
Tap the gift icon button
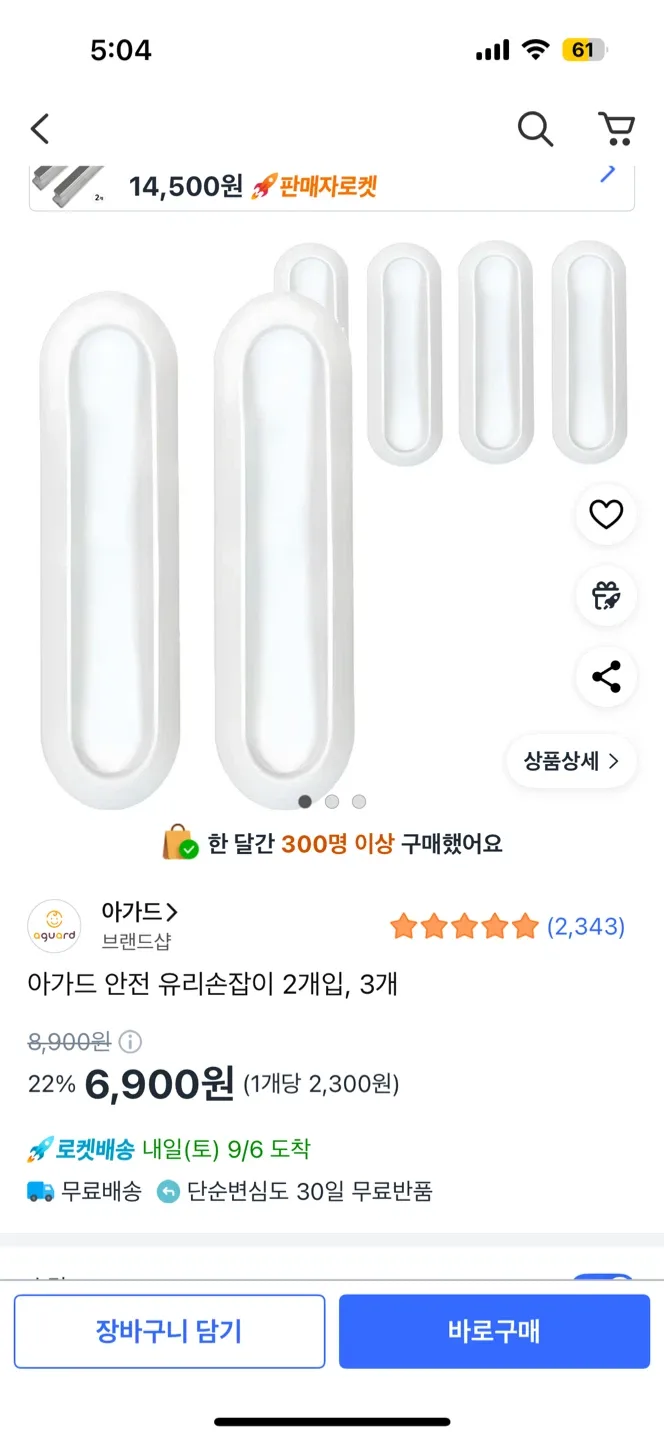[x=606, y=596]
